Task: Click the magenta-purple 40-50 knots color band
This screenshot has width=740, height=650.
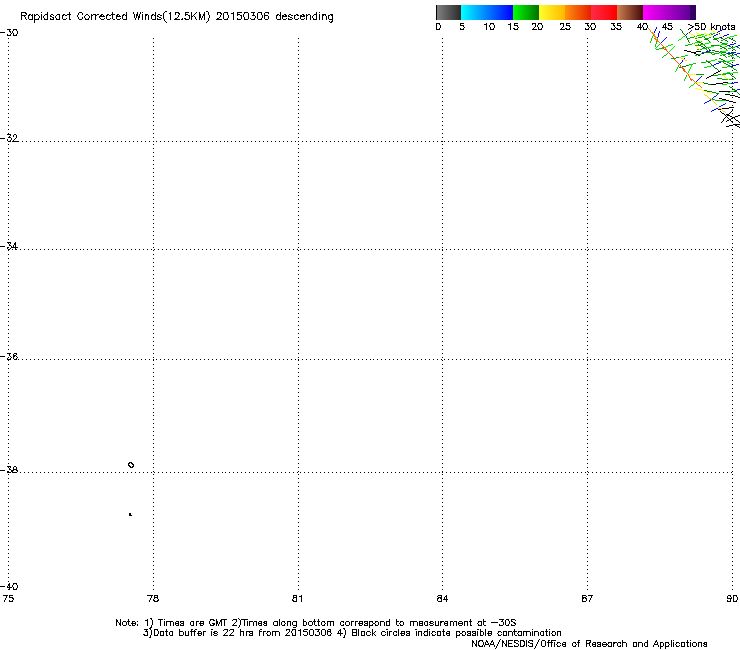Action: (669, 12)
